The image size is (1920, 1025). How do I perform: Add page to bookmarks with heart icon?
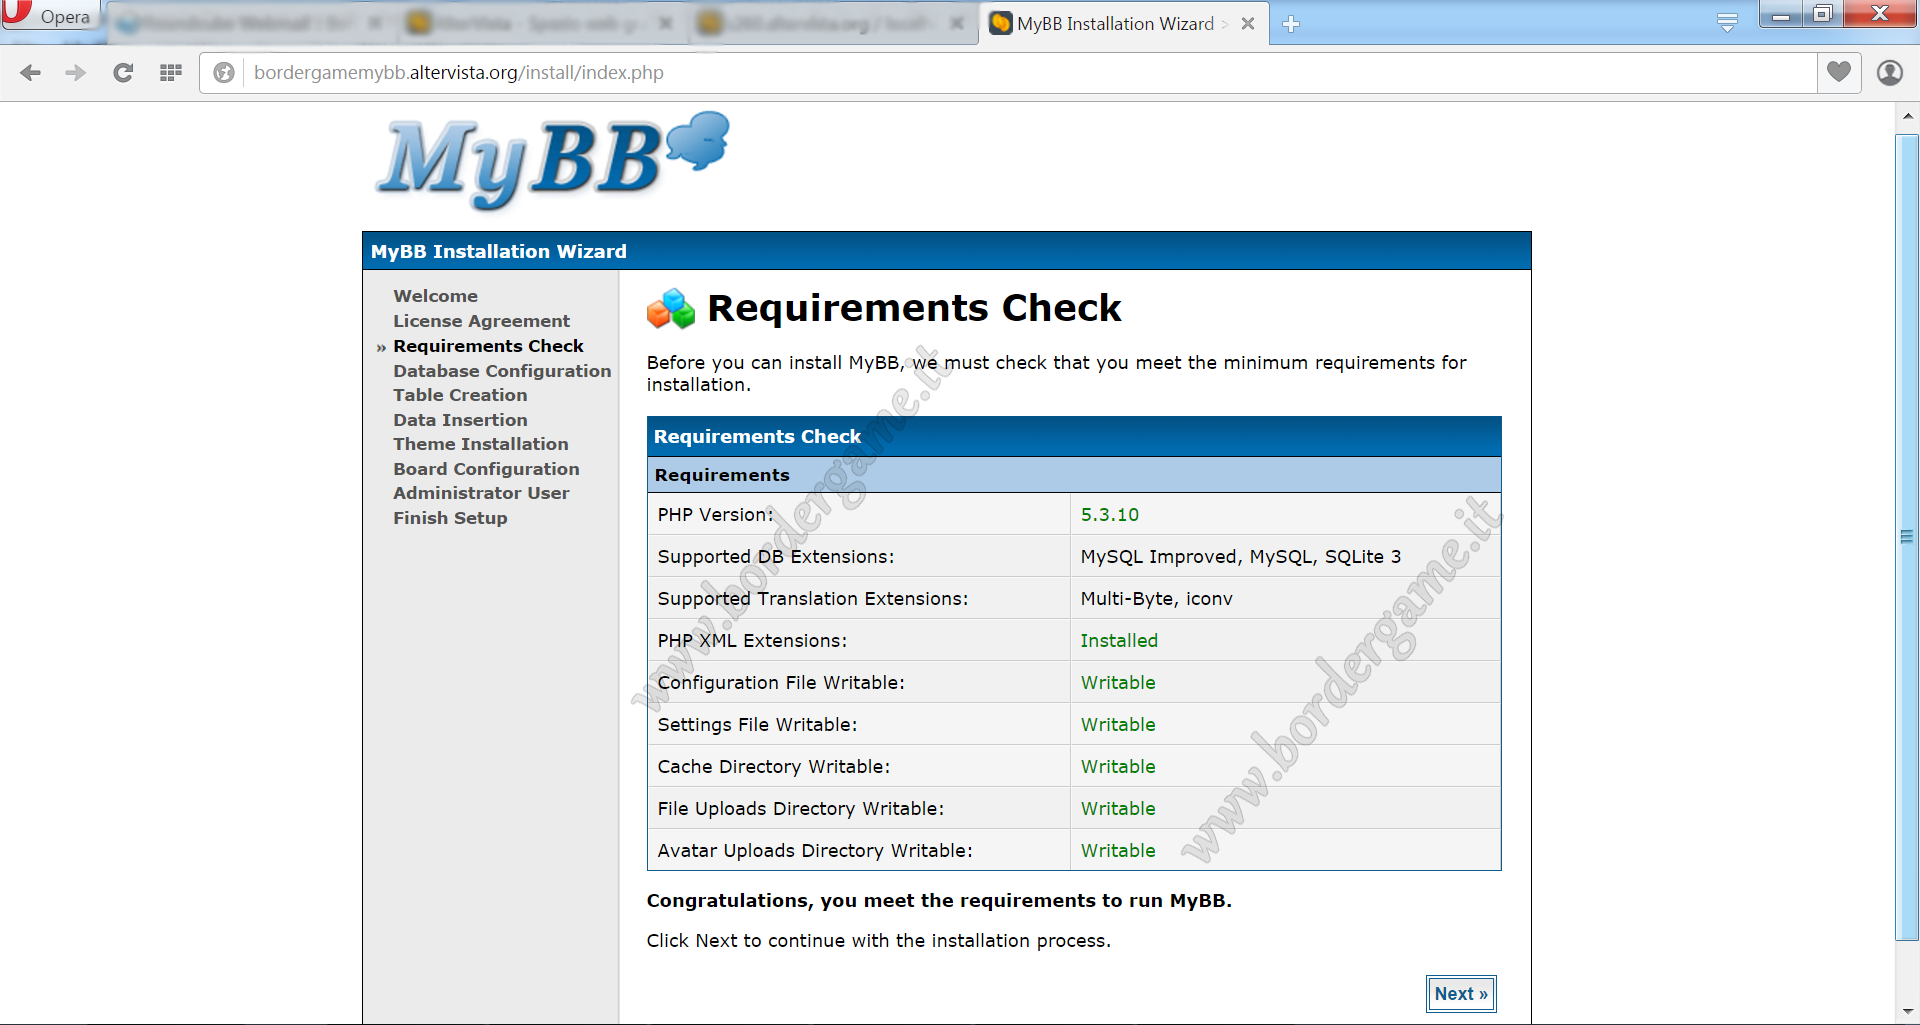(x=1838, y=72)
